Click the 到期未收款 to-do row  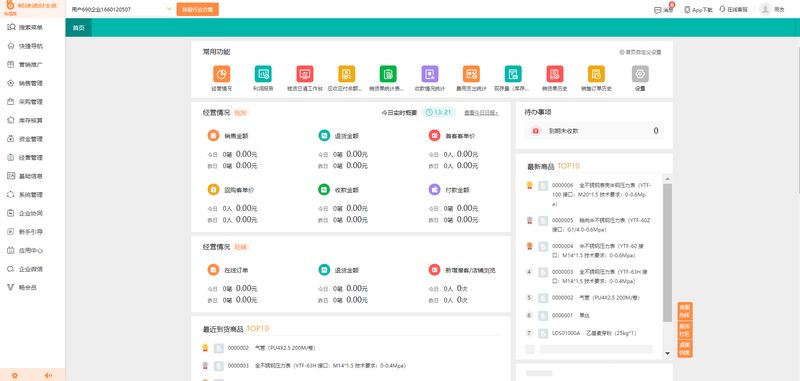point(594,131)
